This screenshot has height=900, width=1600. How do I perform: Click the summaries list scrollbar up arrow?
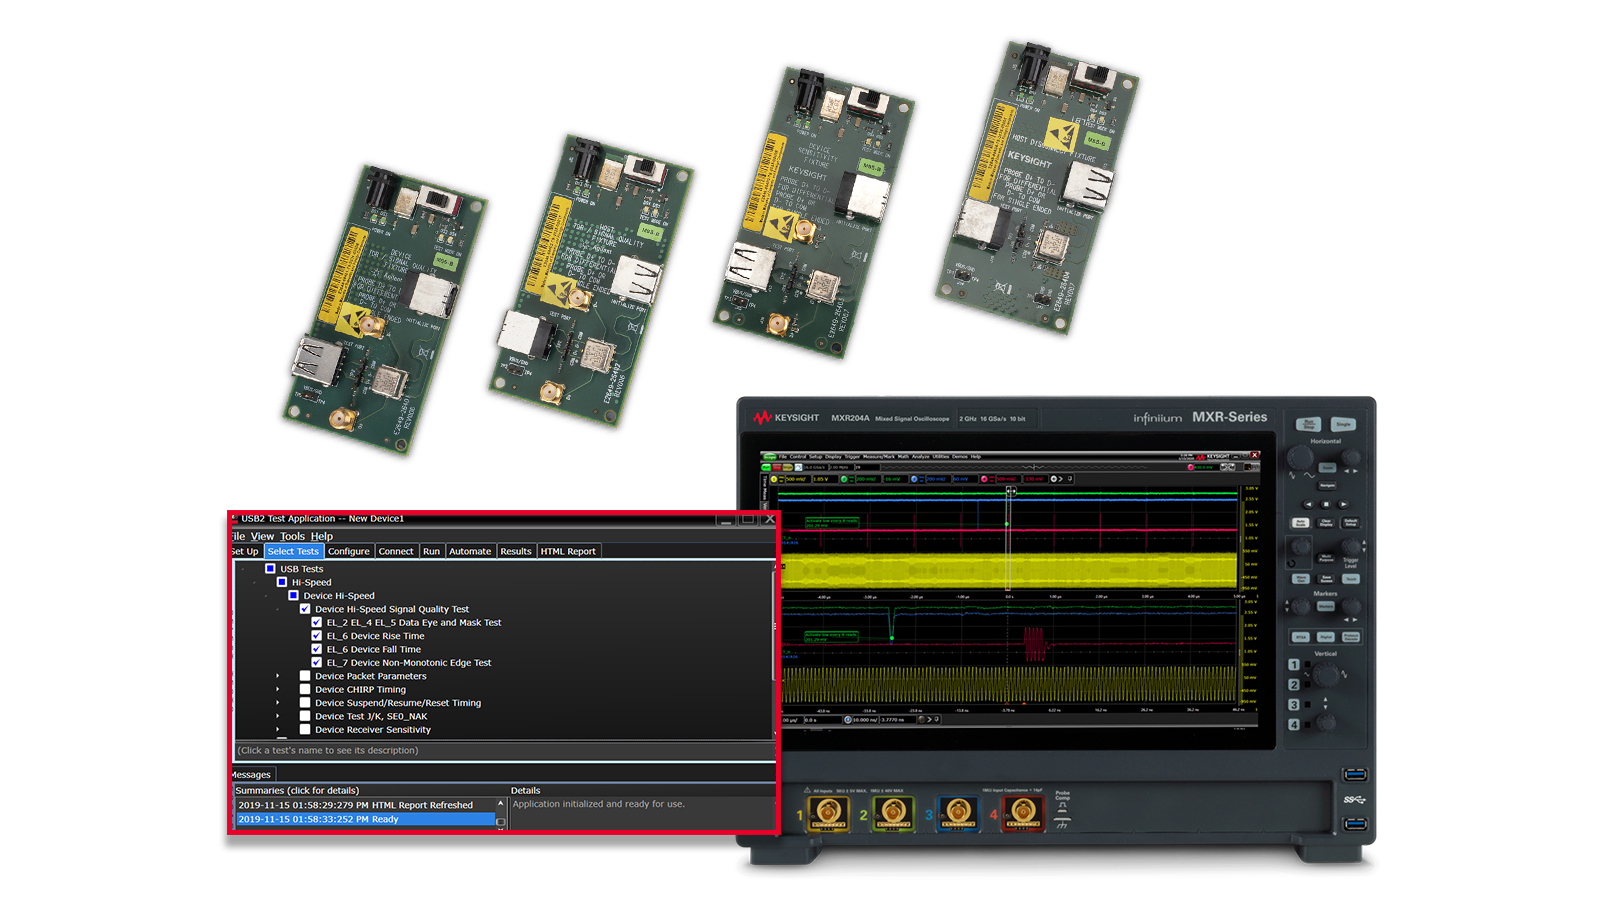tap(501, 803)
